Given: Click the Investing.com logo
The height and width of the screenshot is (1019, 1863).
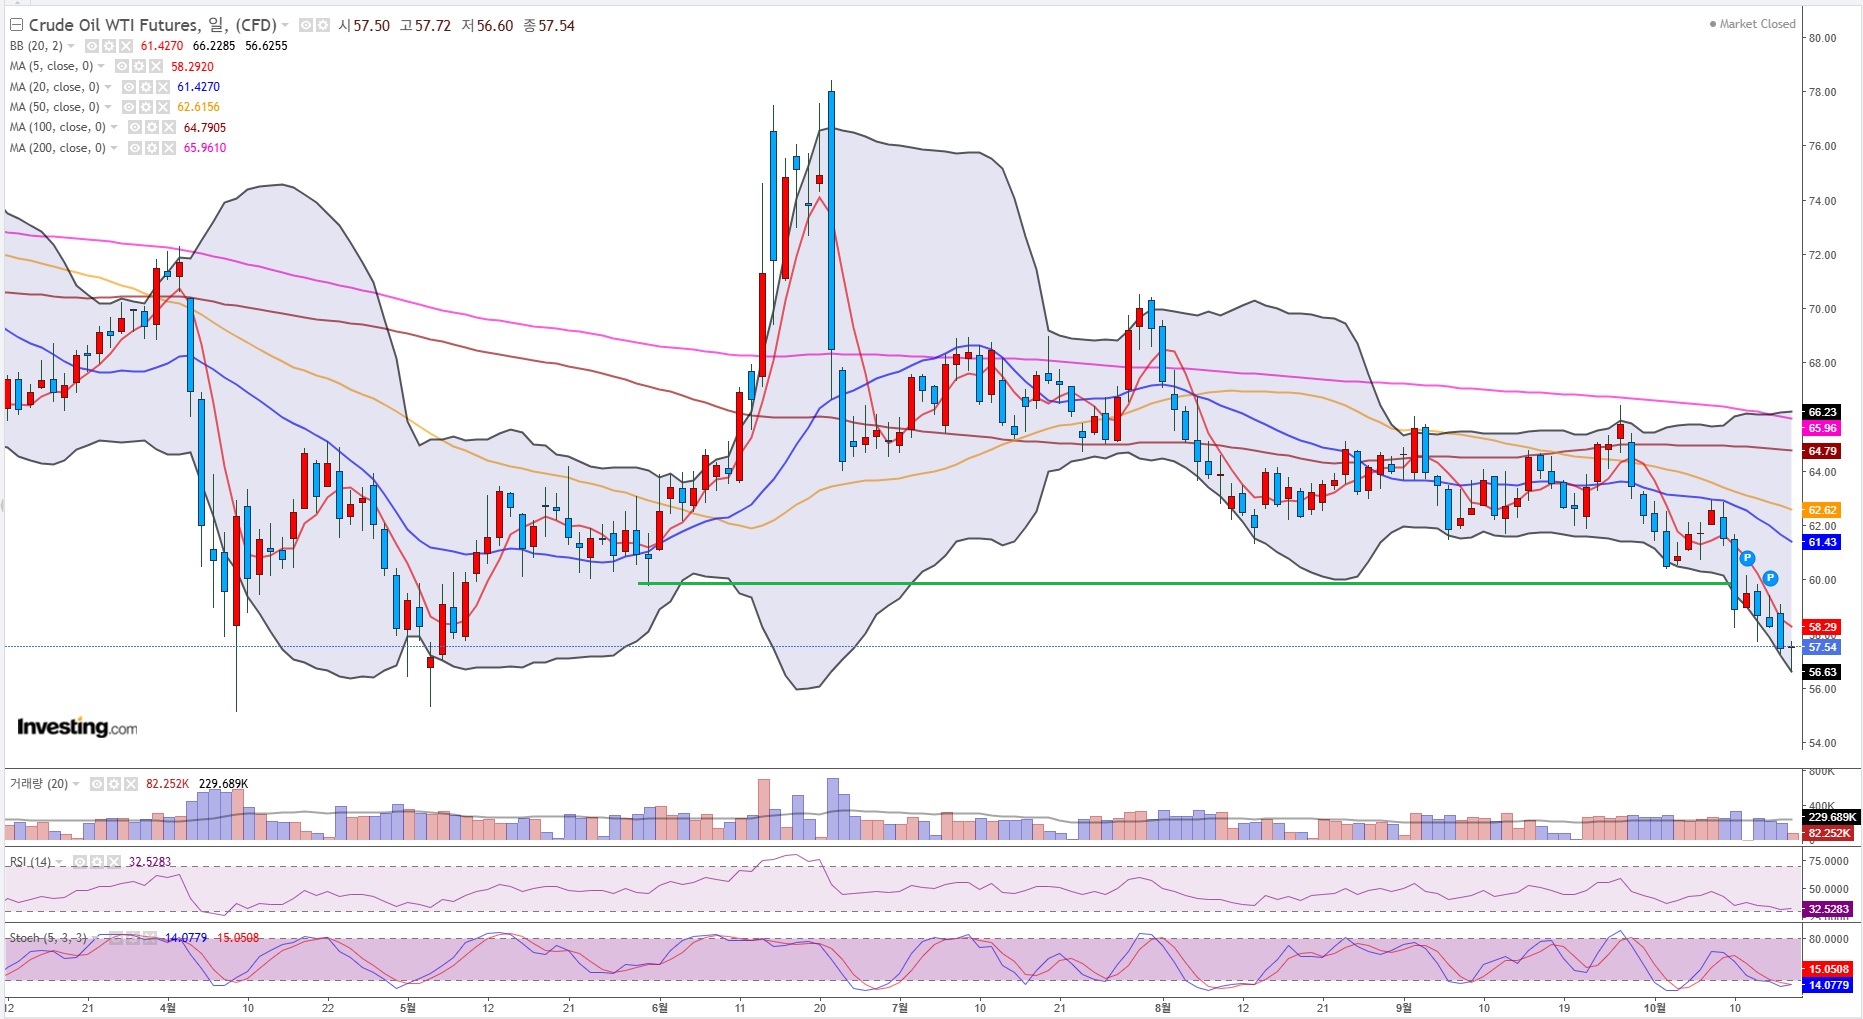Looking at the screenshot, I should [77, 727].
